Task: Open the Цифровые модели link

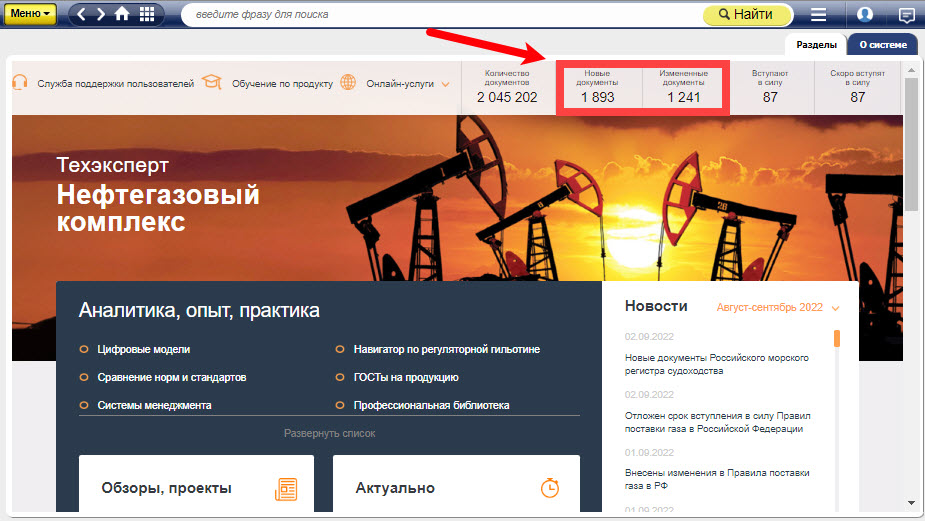Action: (143, 349)
